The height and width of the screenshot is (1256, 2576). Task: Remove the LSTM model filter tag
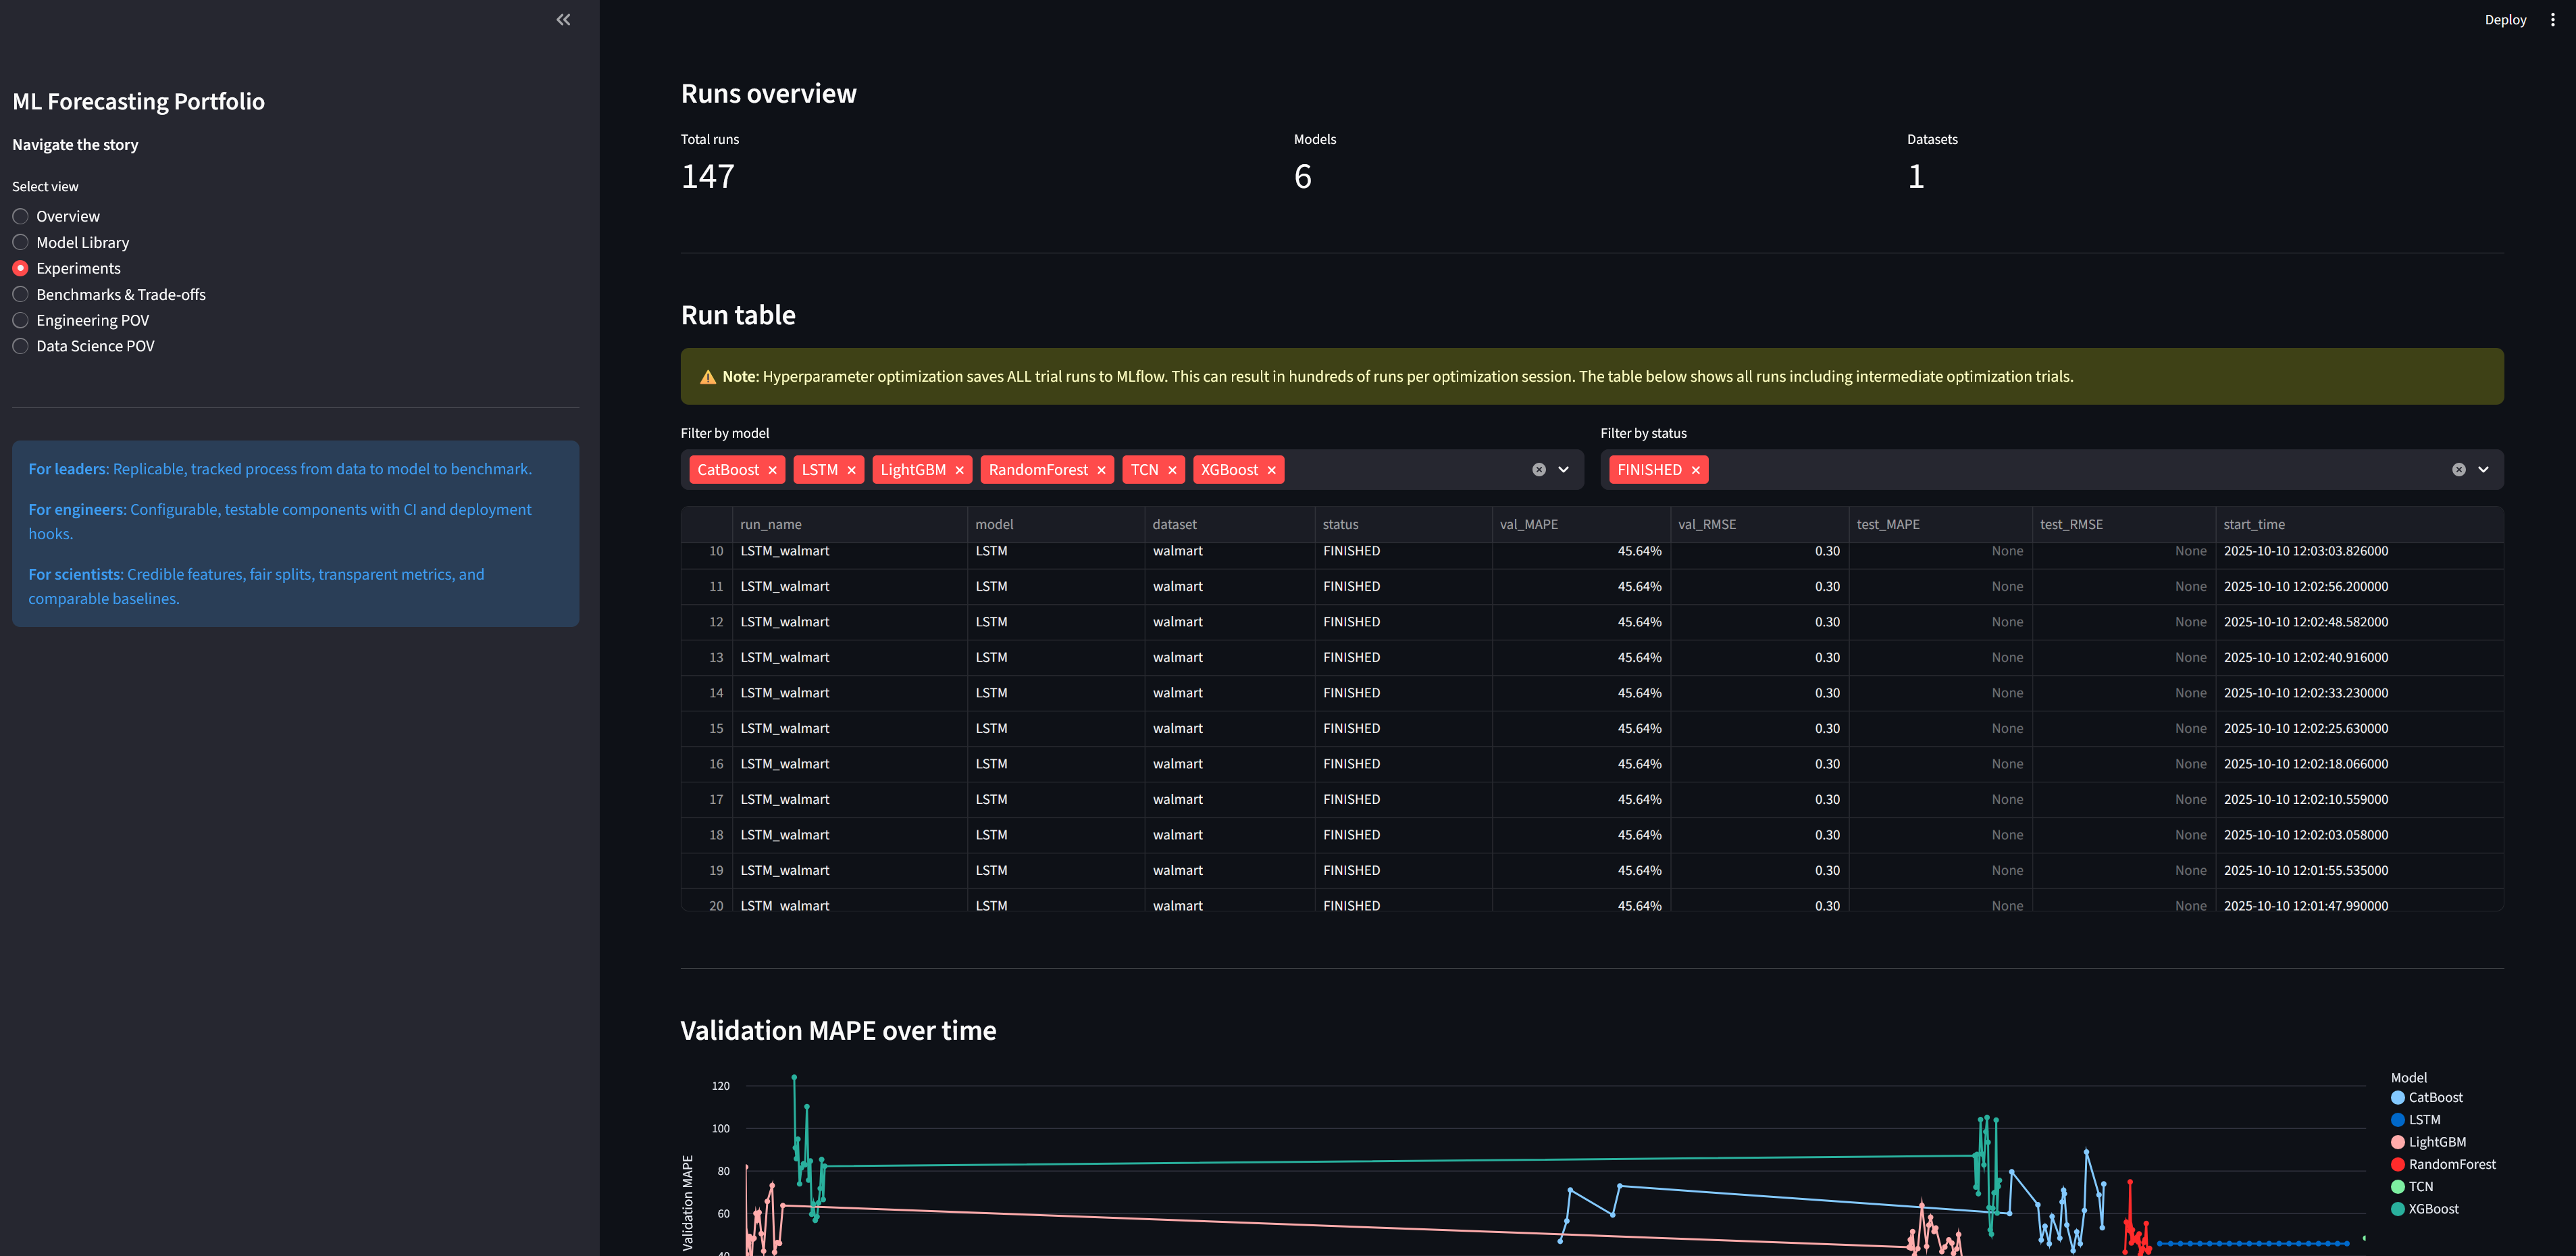(851, 470)
